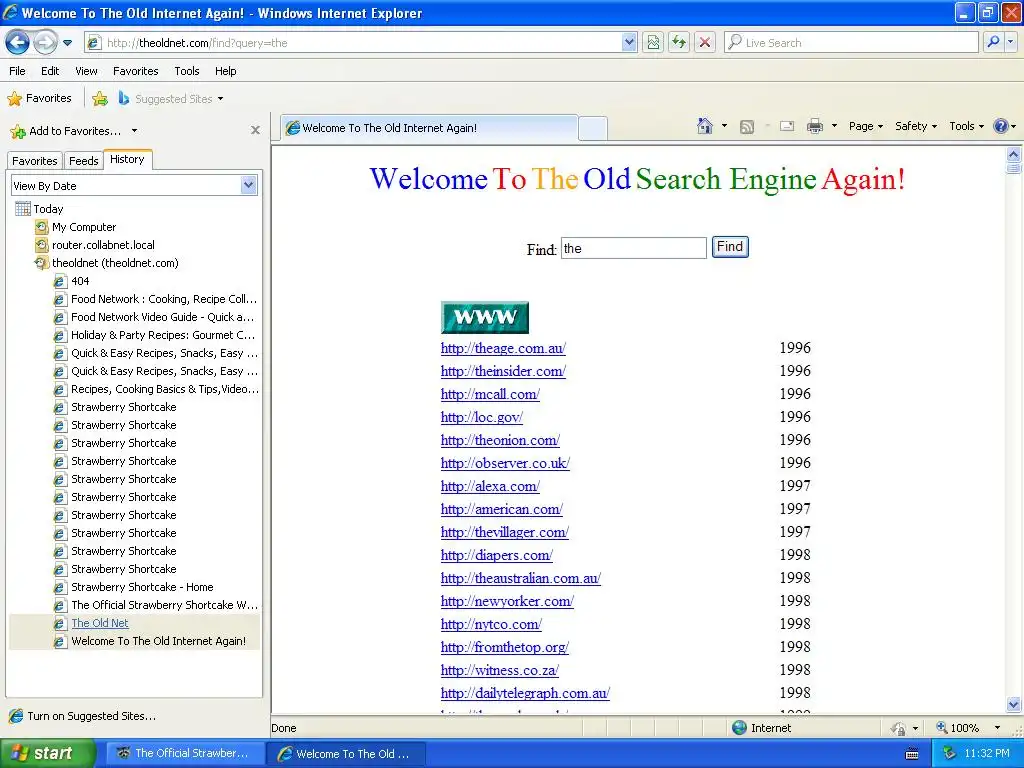Open the http://alexa.com/ link
This screenshot has height=768, width=1024.
pyautogui.click(x=490, y=487)
